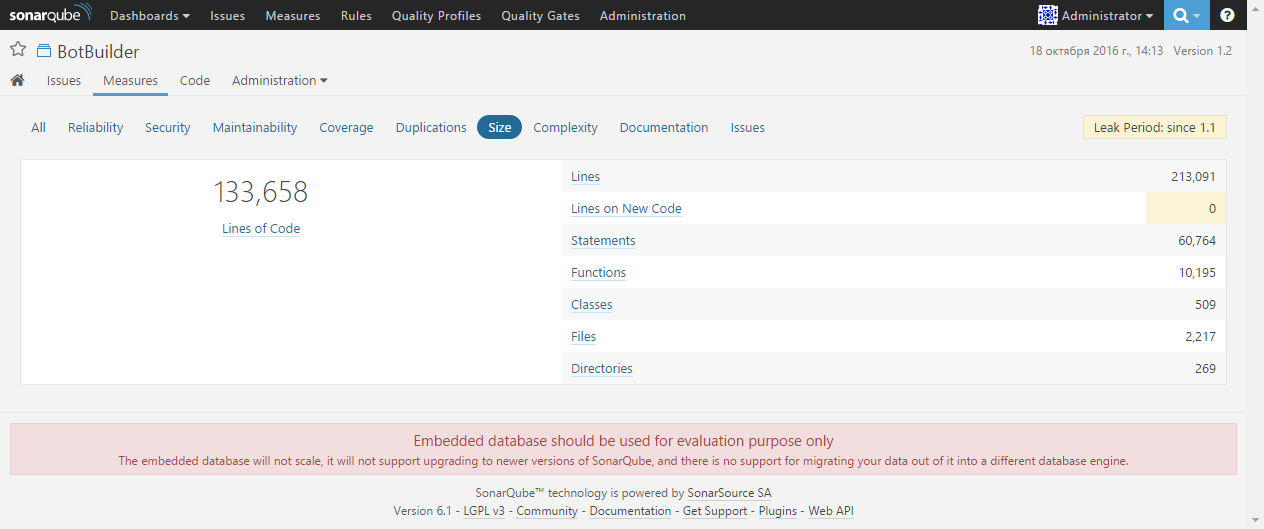Click the embedded database warning heading
1264x529 pixels.
click(623, 441)
